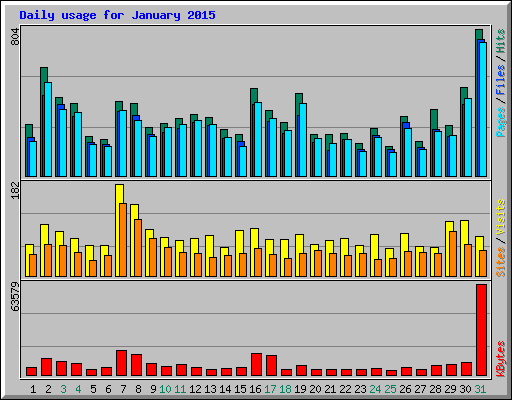Viewport: 512px width, 400px height.
Task: Click day label 1 on the x-axis
Action: point(33,389)
